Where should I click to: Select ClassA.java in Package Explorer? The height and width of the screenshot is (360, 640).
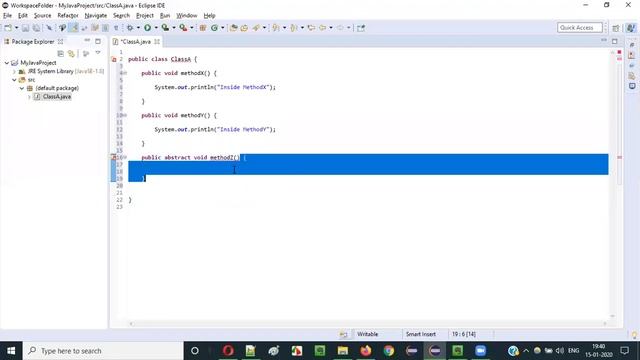coord(57,97)
